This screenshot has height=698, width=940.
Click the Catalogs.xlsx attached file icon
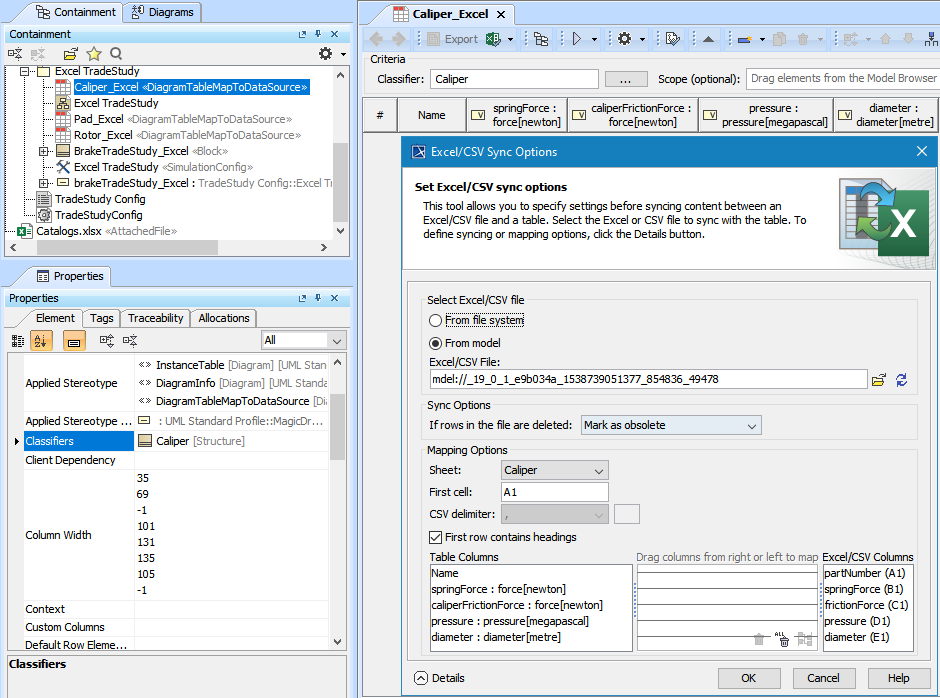coord(24,231)
